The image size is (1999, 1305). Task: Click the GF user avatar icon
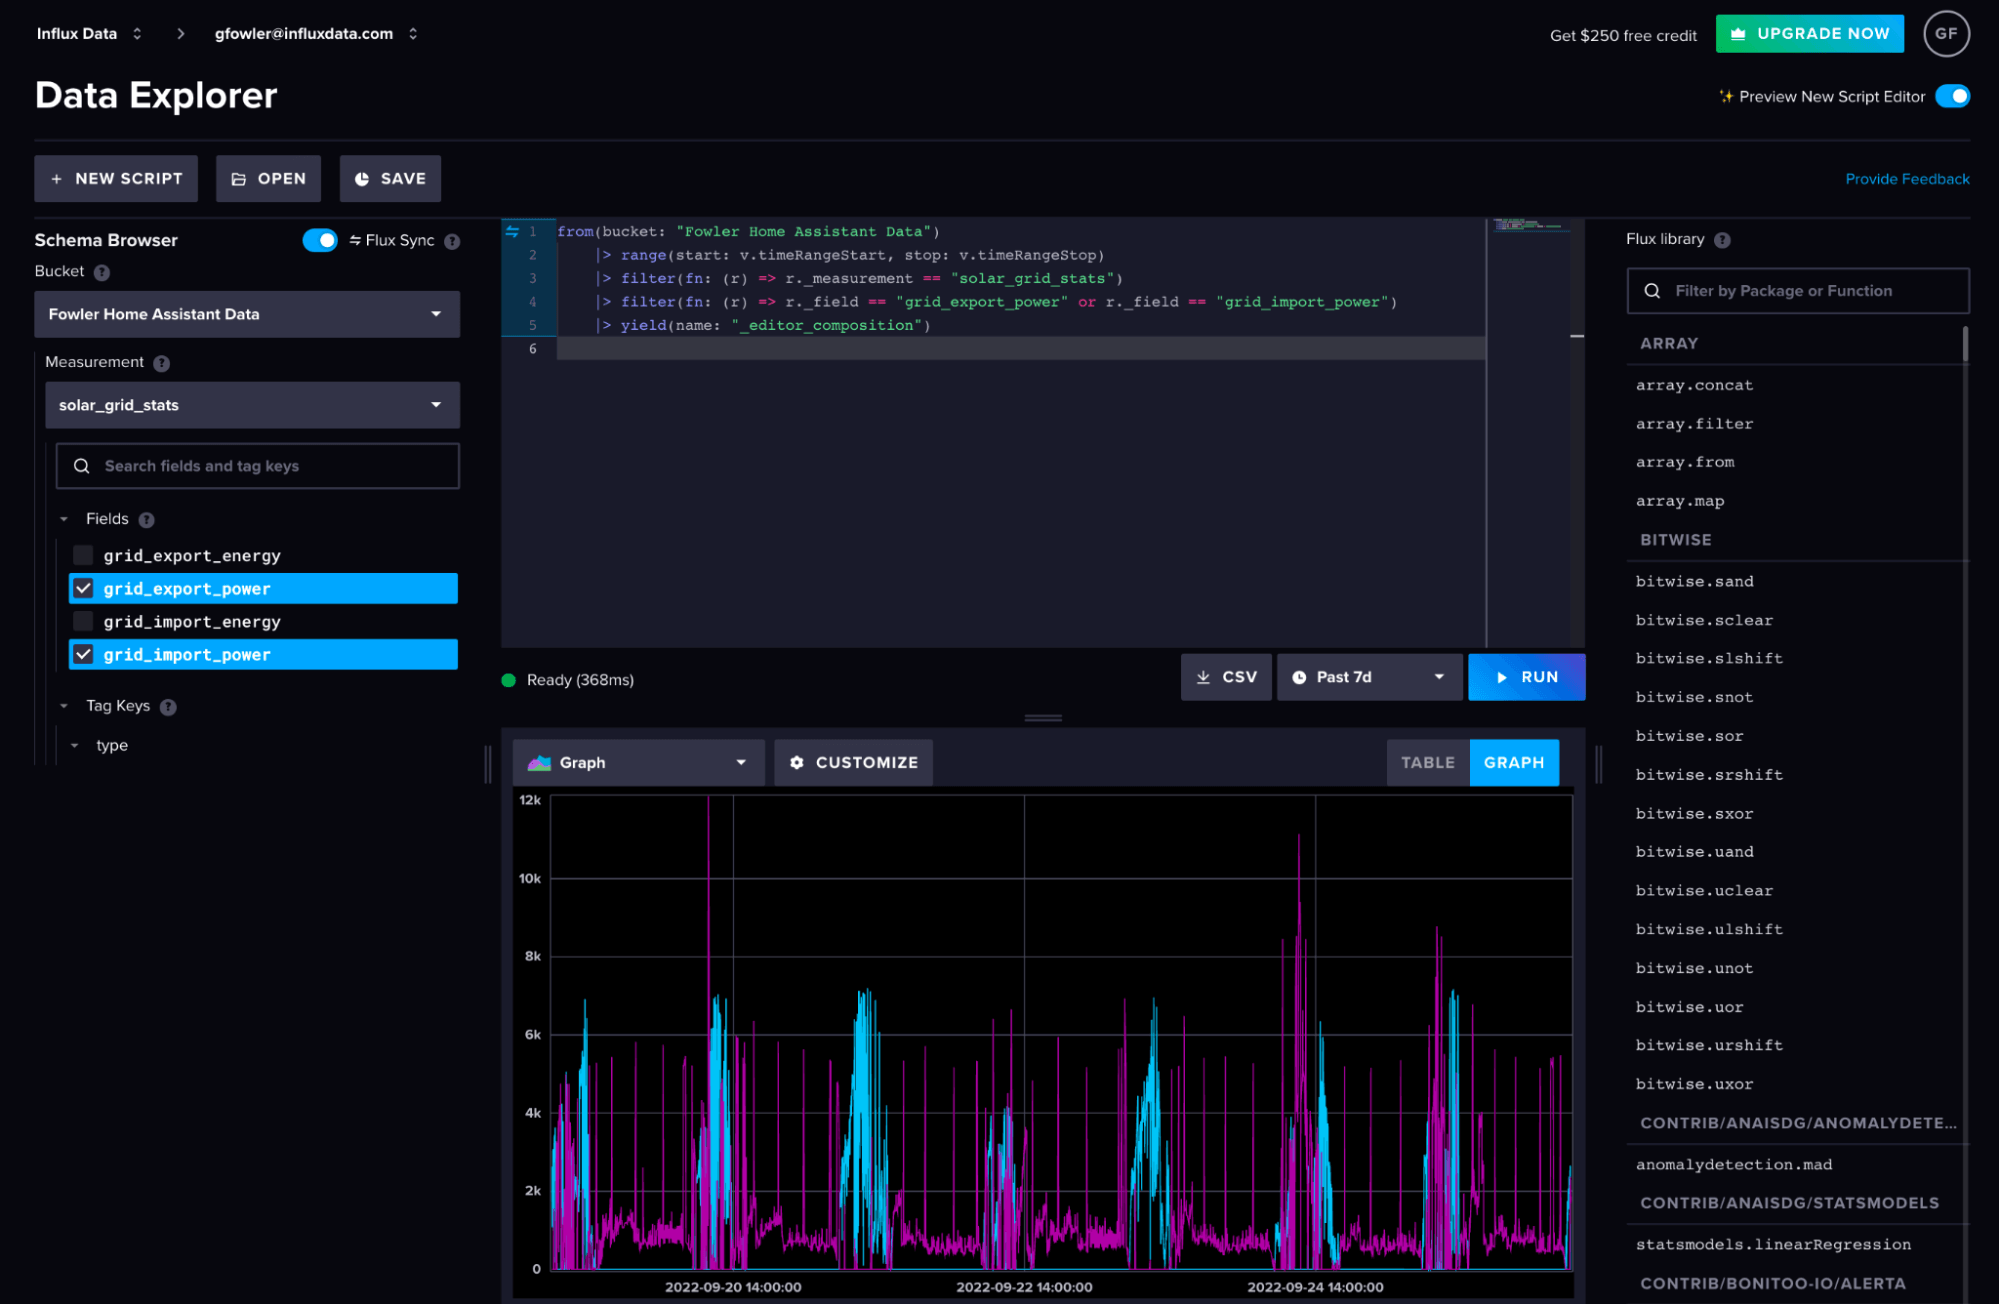pos(1945,34)
